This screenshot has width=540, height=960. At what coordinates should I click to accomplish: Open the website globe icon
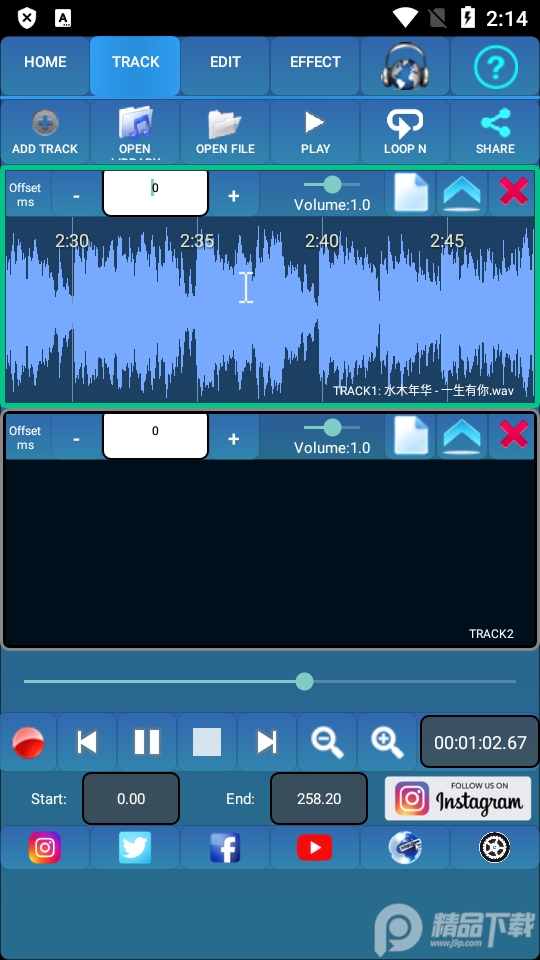[x=405, y=847]
